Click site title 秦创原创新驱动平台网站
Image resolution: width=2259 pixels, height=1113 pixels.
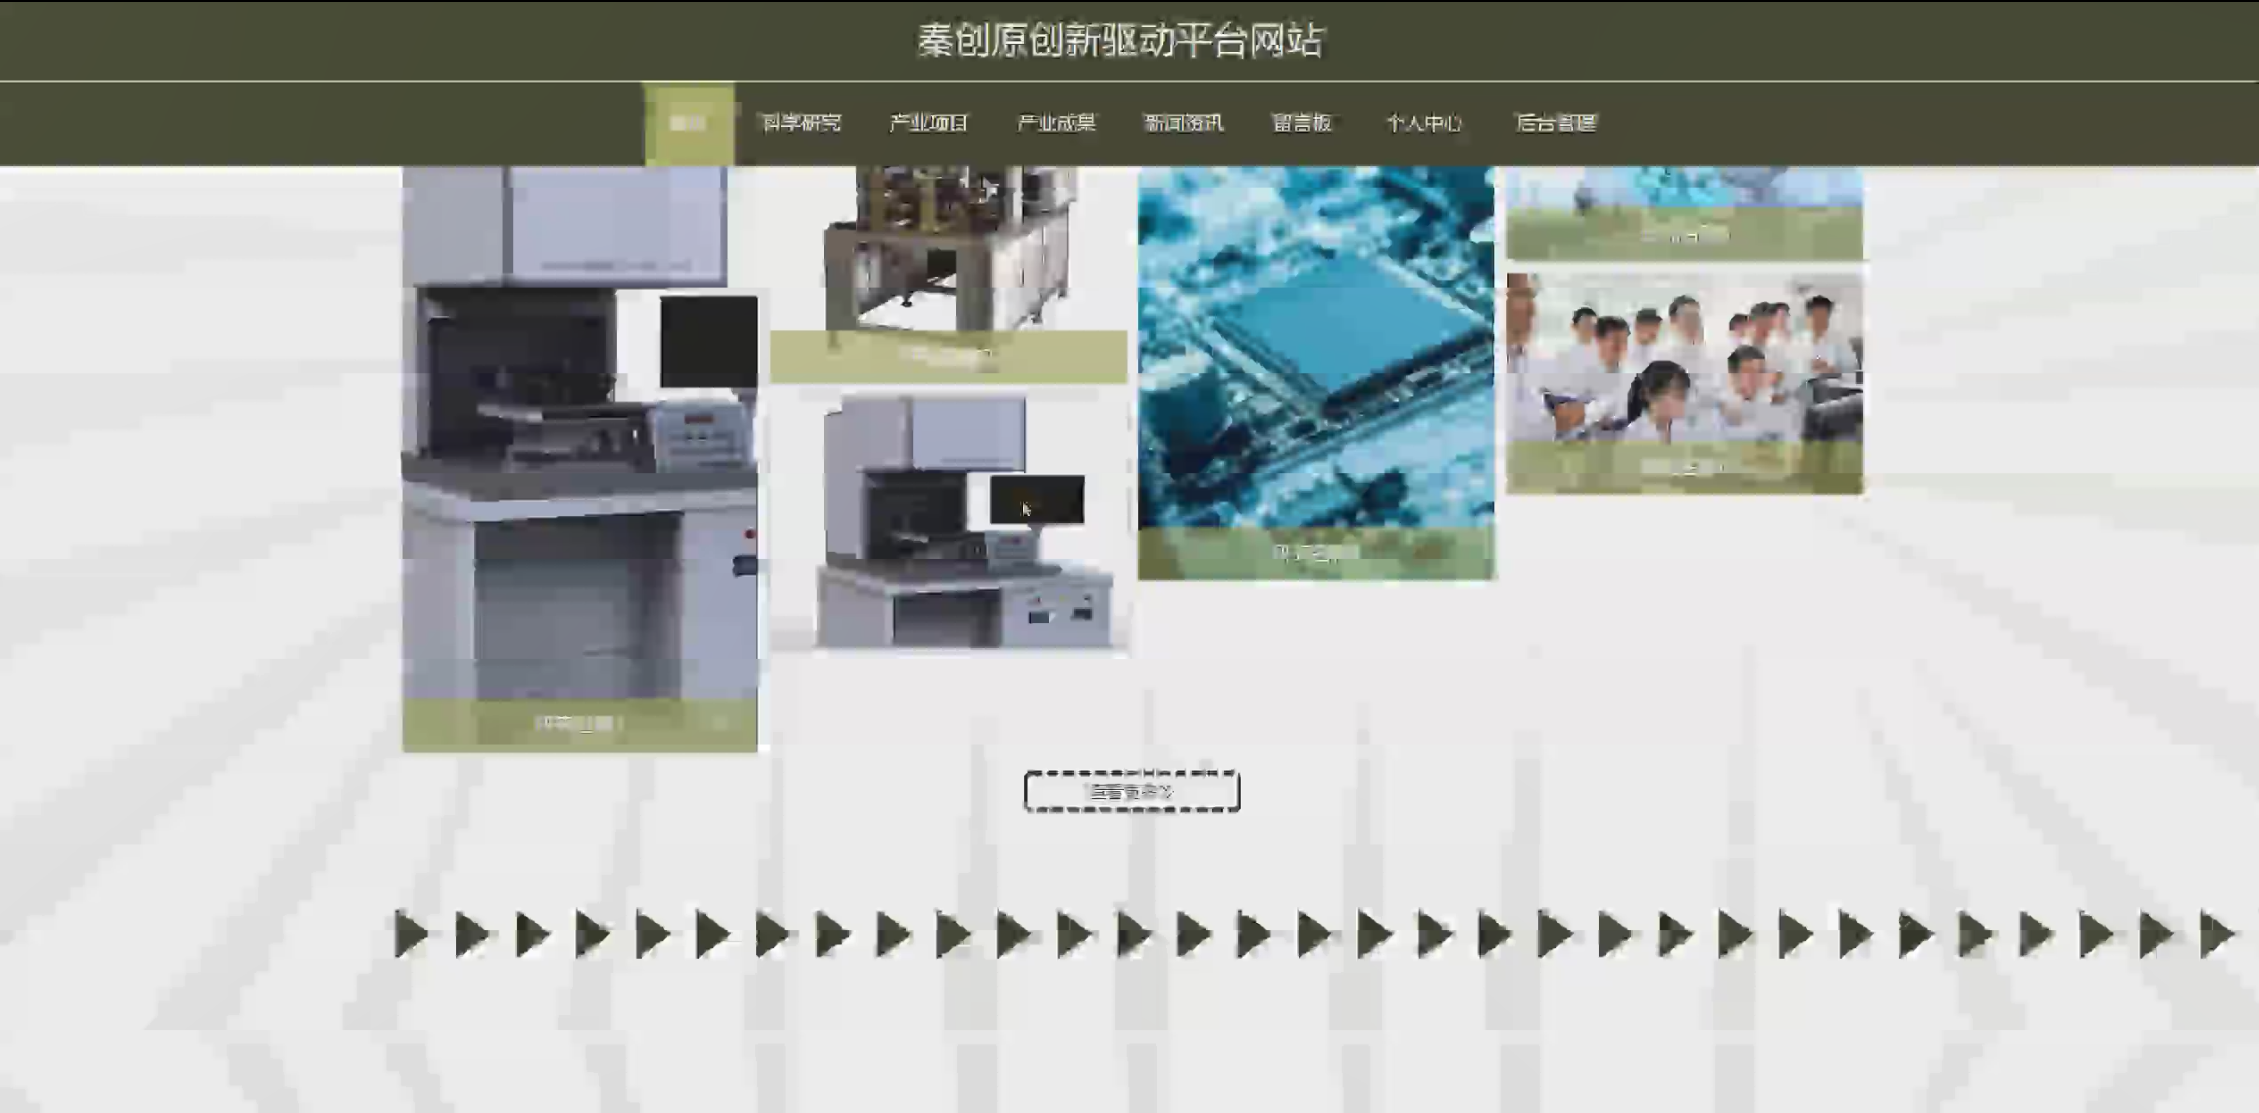coord(1120,41)
